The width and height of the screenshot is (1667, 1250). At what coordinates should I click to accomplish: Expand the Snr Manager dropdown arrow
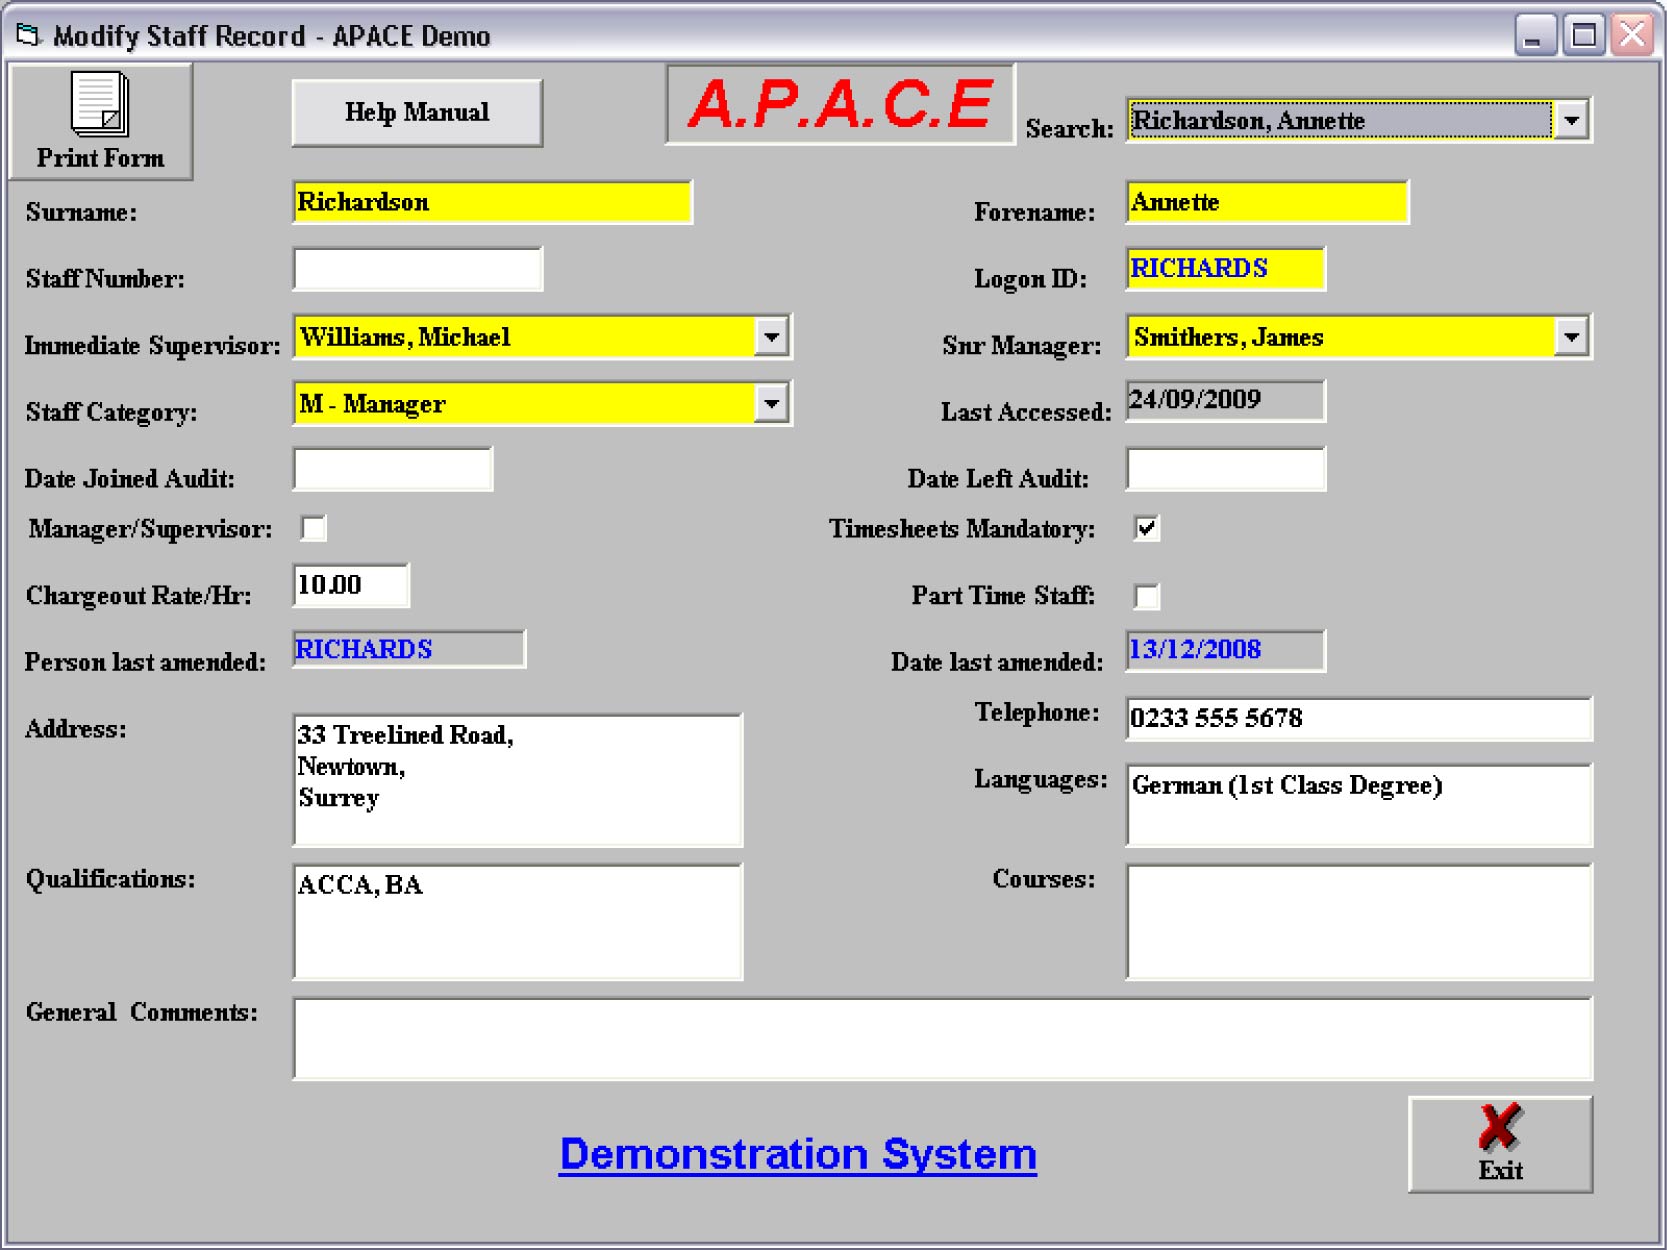pyautogui.click(x=1572, y=337)
